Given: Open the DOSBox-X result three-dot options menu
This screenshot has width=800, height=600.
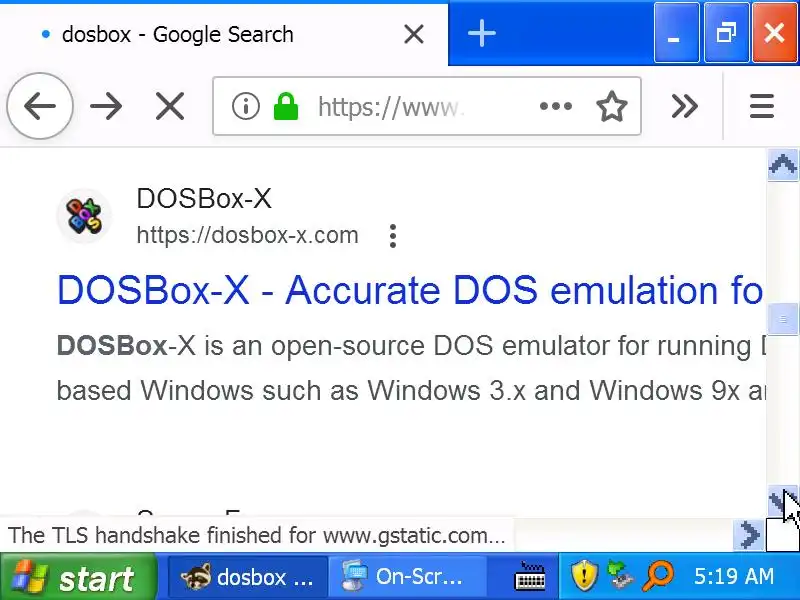Looking at the screenshot, I should (392, 236).
